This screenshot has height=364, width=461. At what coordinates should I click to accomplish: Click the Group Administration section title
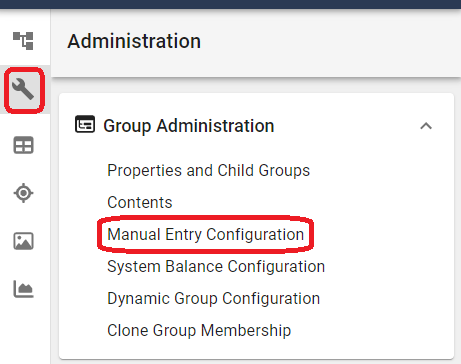(x=189, y=126)
